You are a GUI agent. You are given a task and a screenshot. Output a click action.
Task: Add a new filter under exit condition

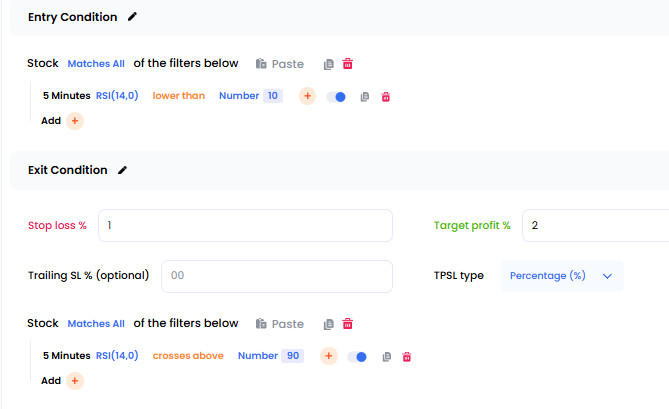(75, 380)
